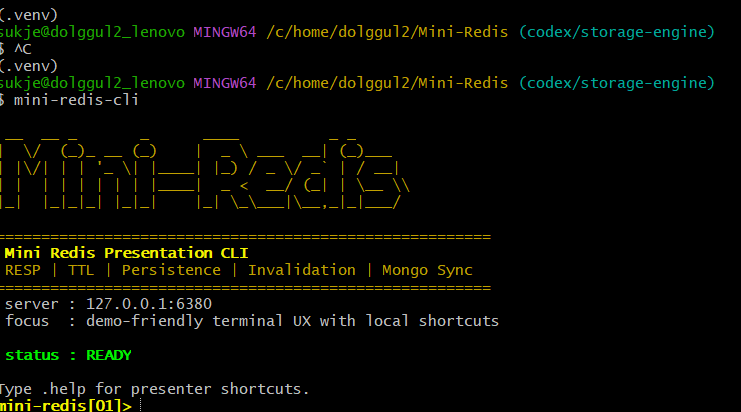Click the '^C' interrupt text

point(22,49)
